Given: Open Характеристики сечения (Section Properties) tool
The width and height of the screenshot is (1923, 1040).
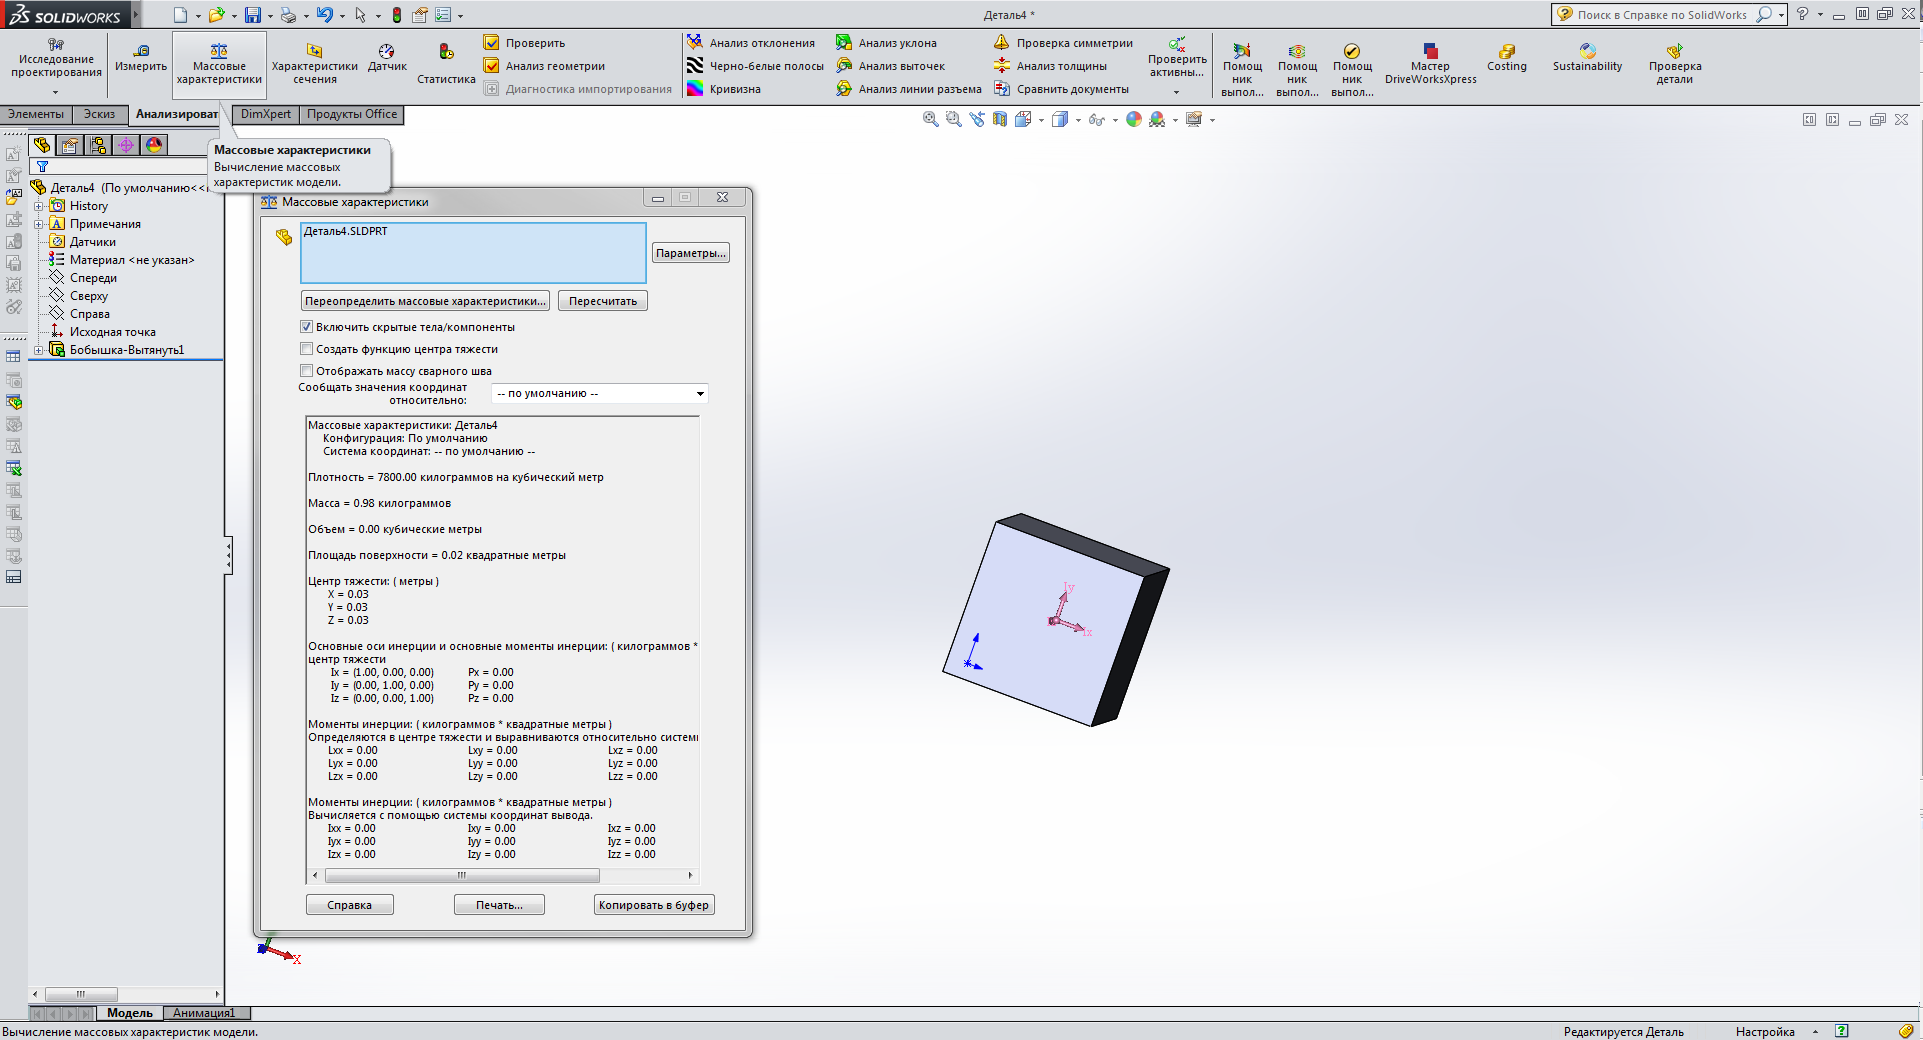Looking at the screenshot, I should point(315,64).
